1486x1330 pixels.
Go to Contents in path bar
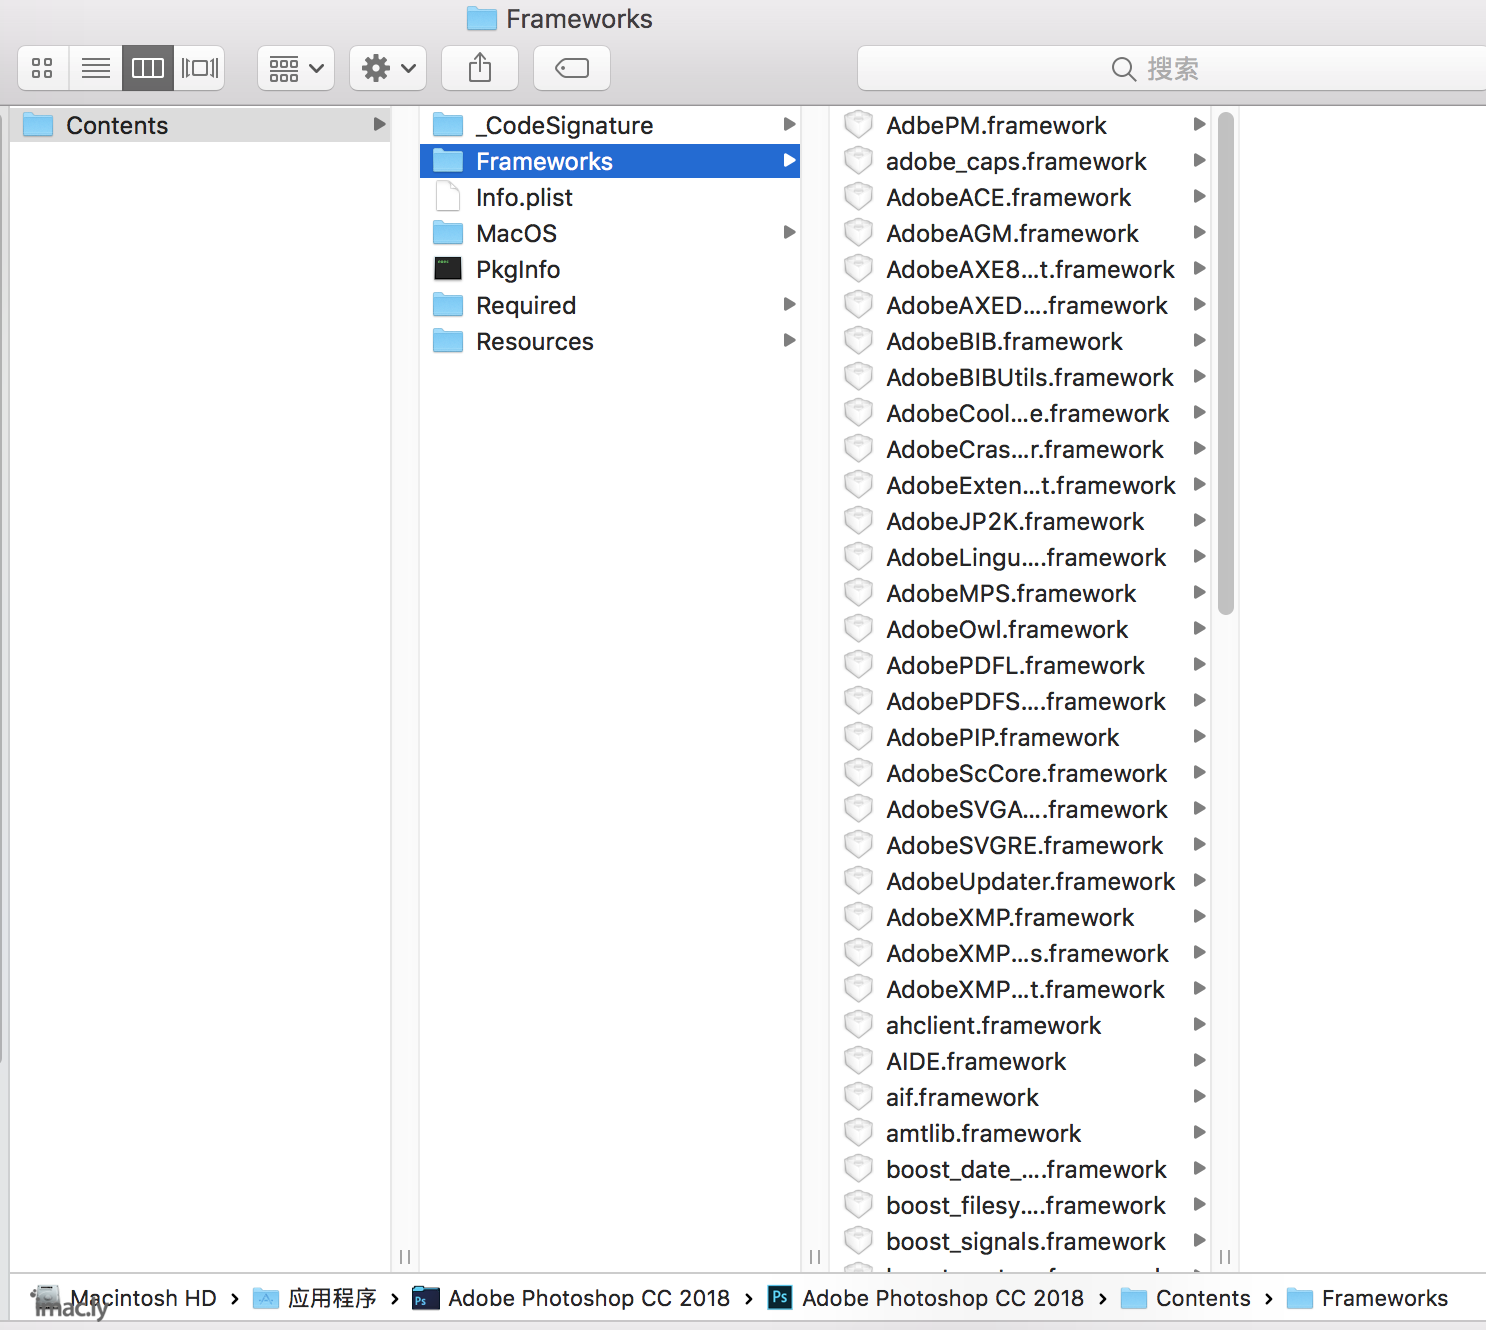(x=1186, y=1298)
